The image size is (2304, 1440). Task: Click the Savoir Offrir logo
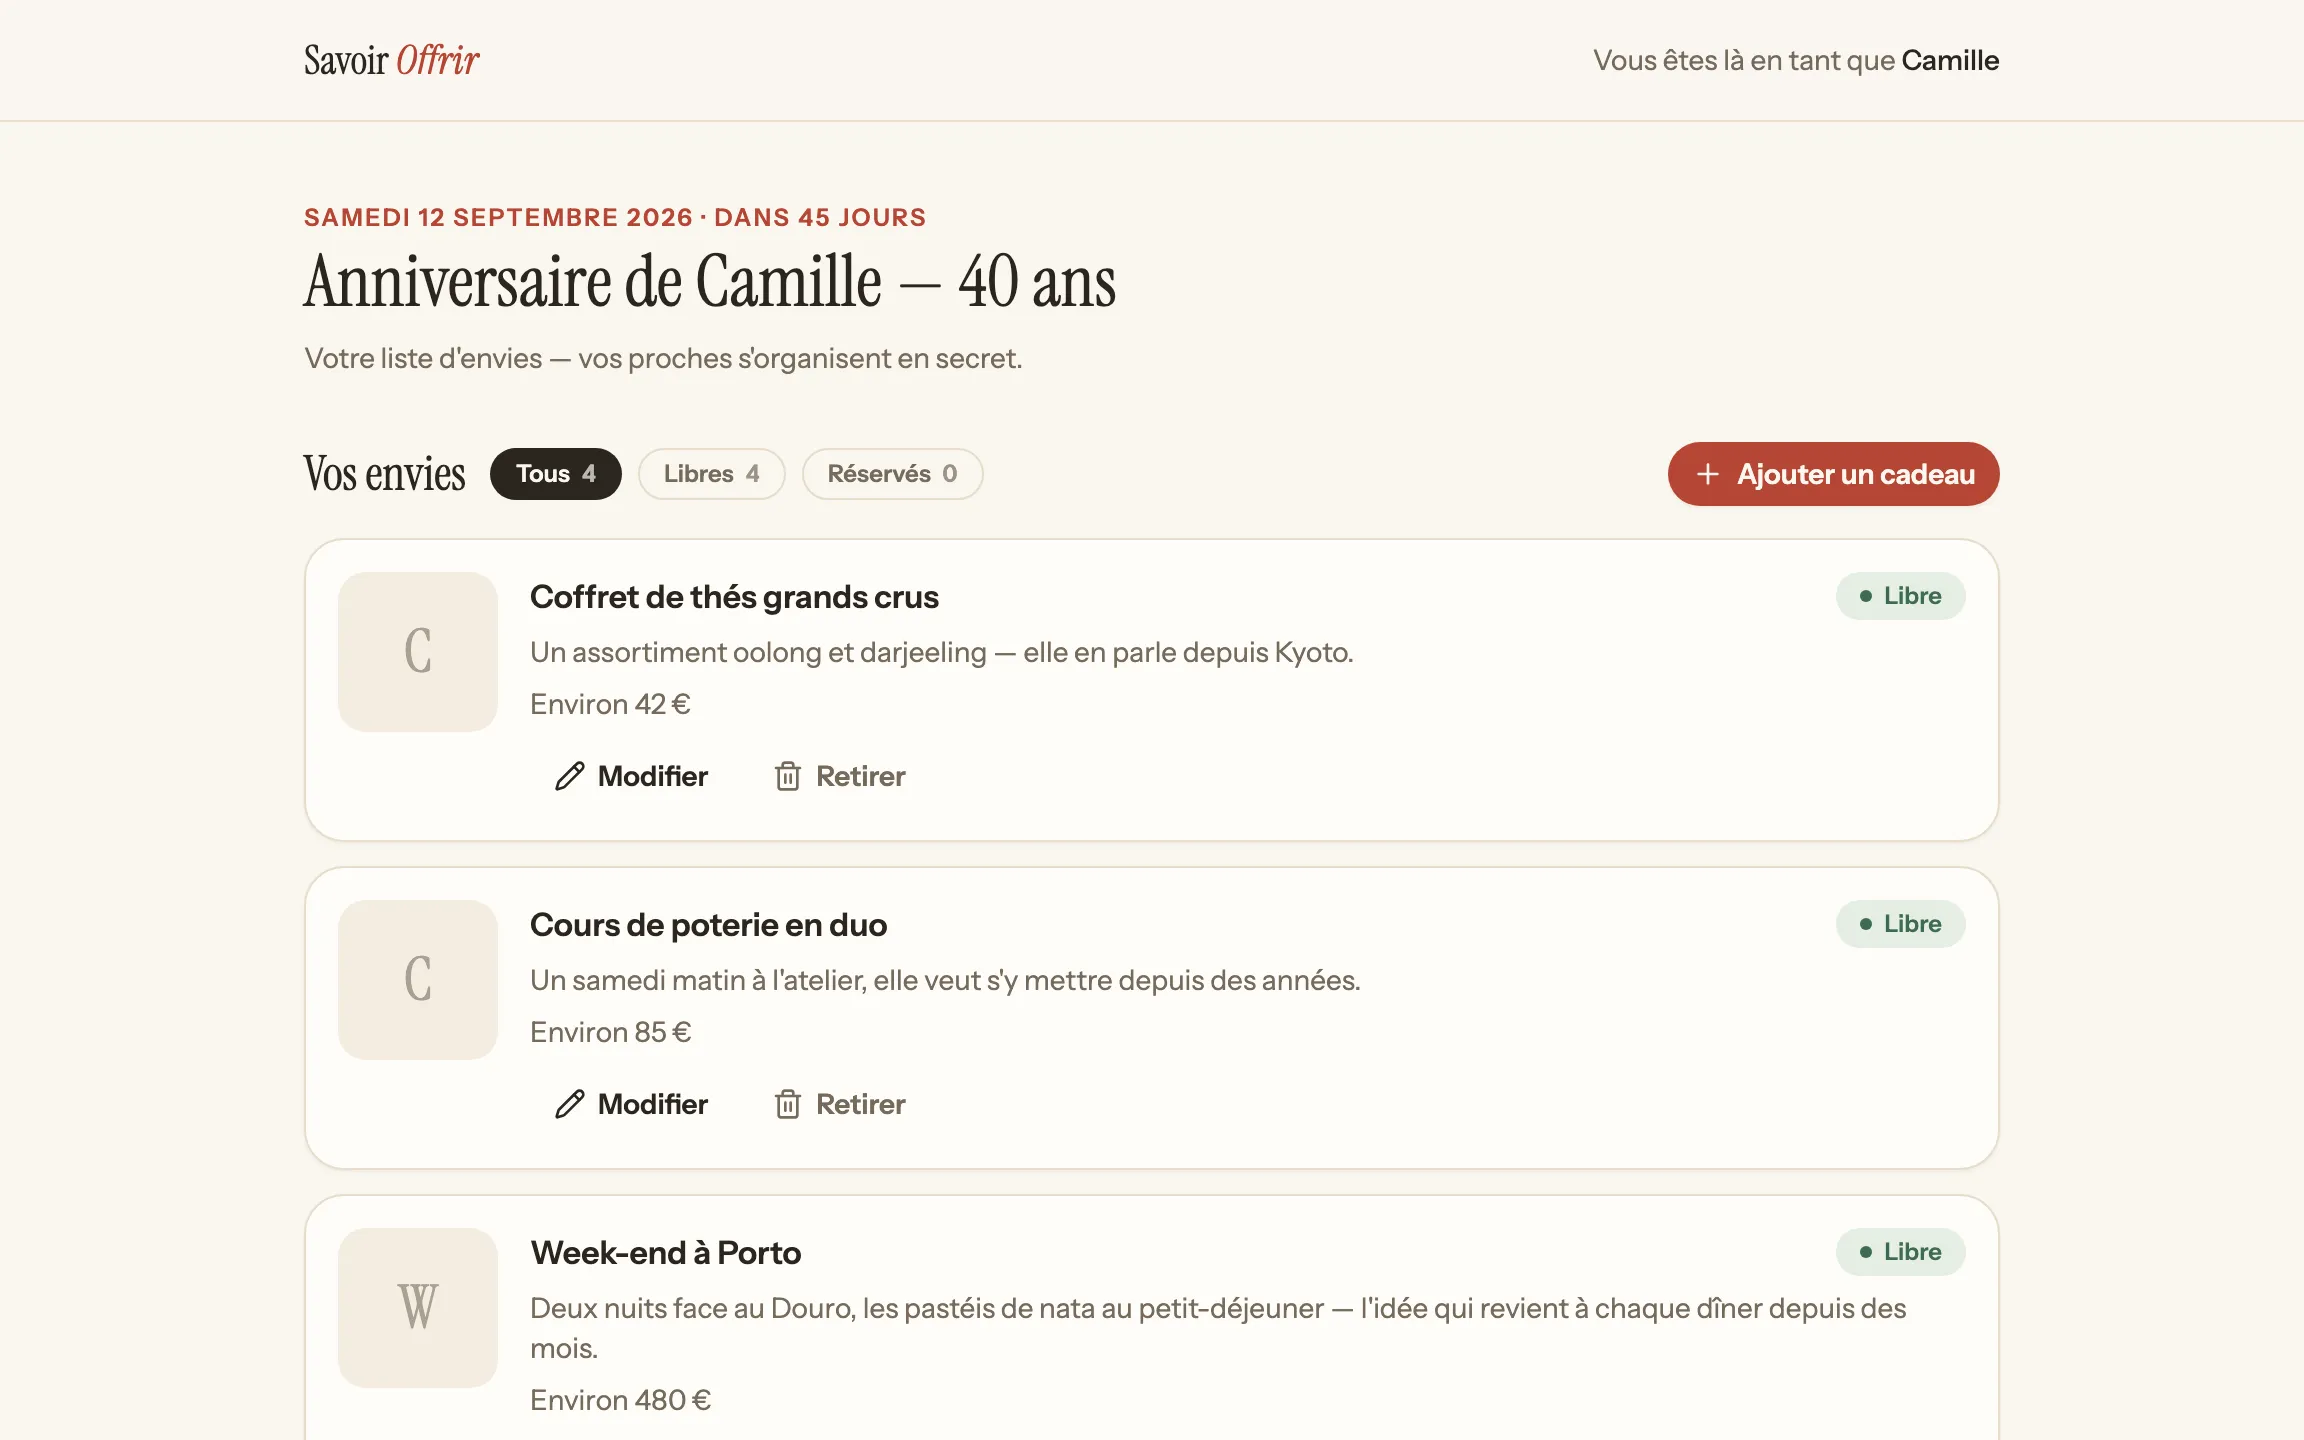point(392,60)
